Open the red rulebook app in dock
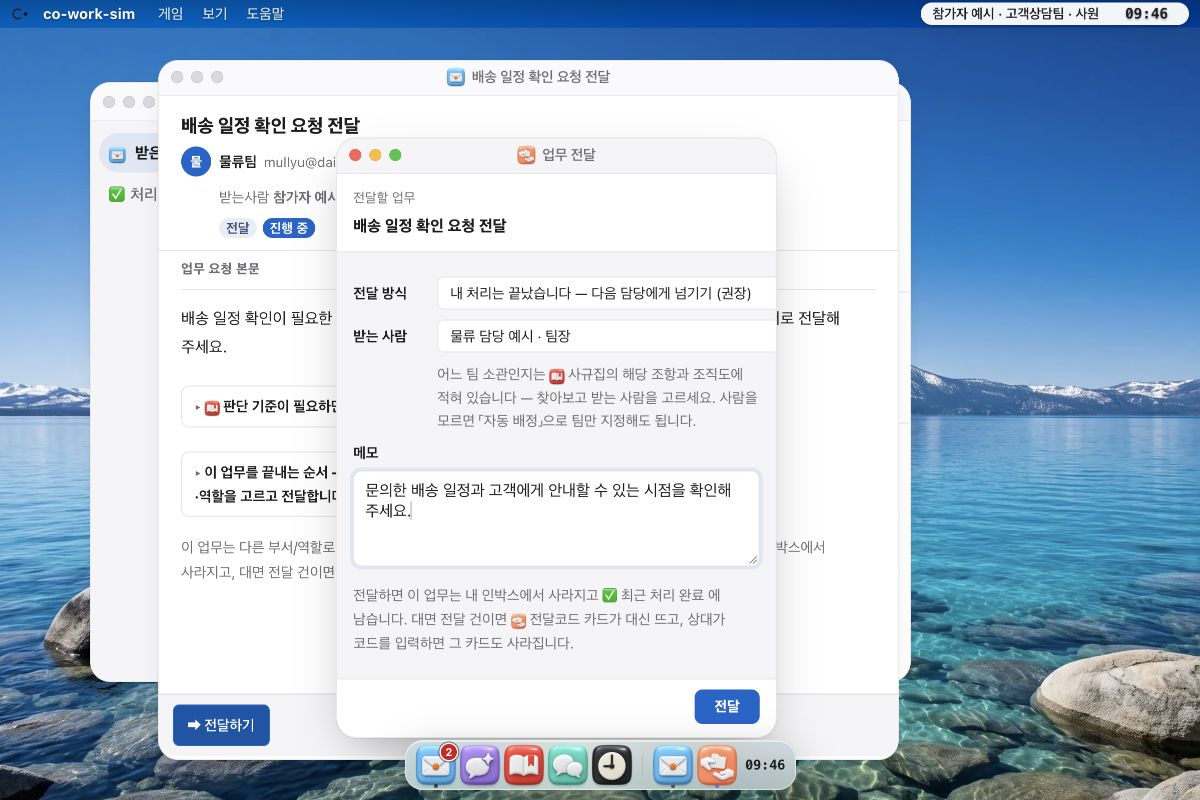1200x800 pixels. coord(524,766)
